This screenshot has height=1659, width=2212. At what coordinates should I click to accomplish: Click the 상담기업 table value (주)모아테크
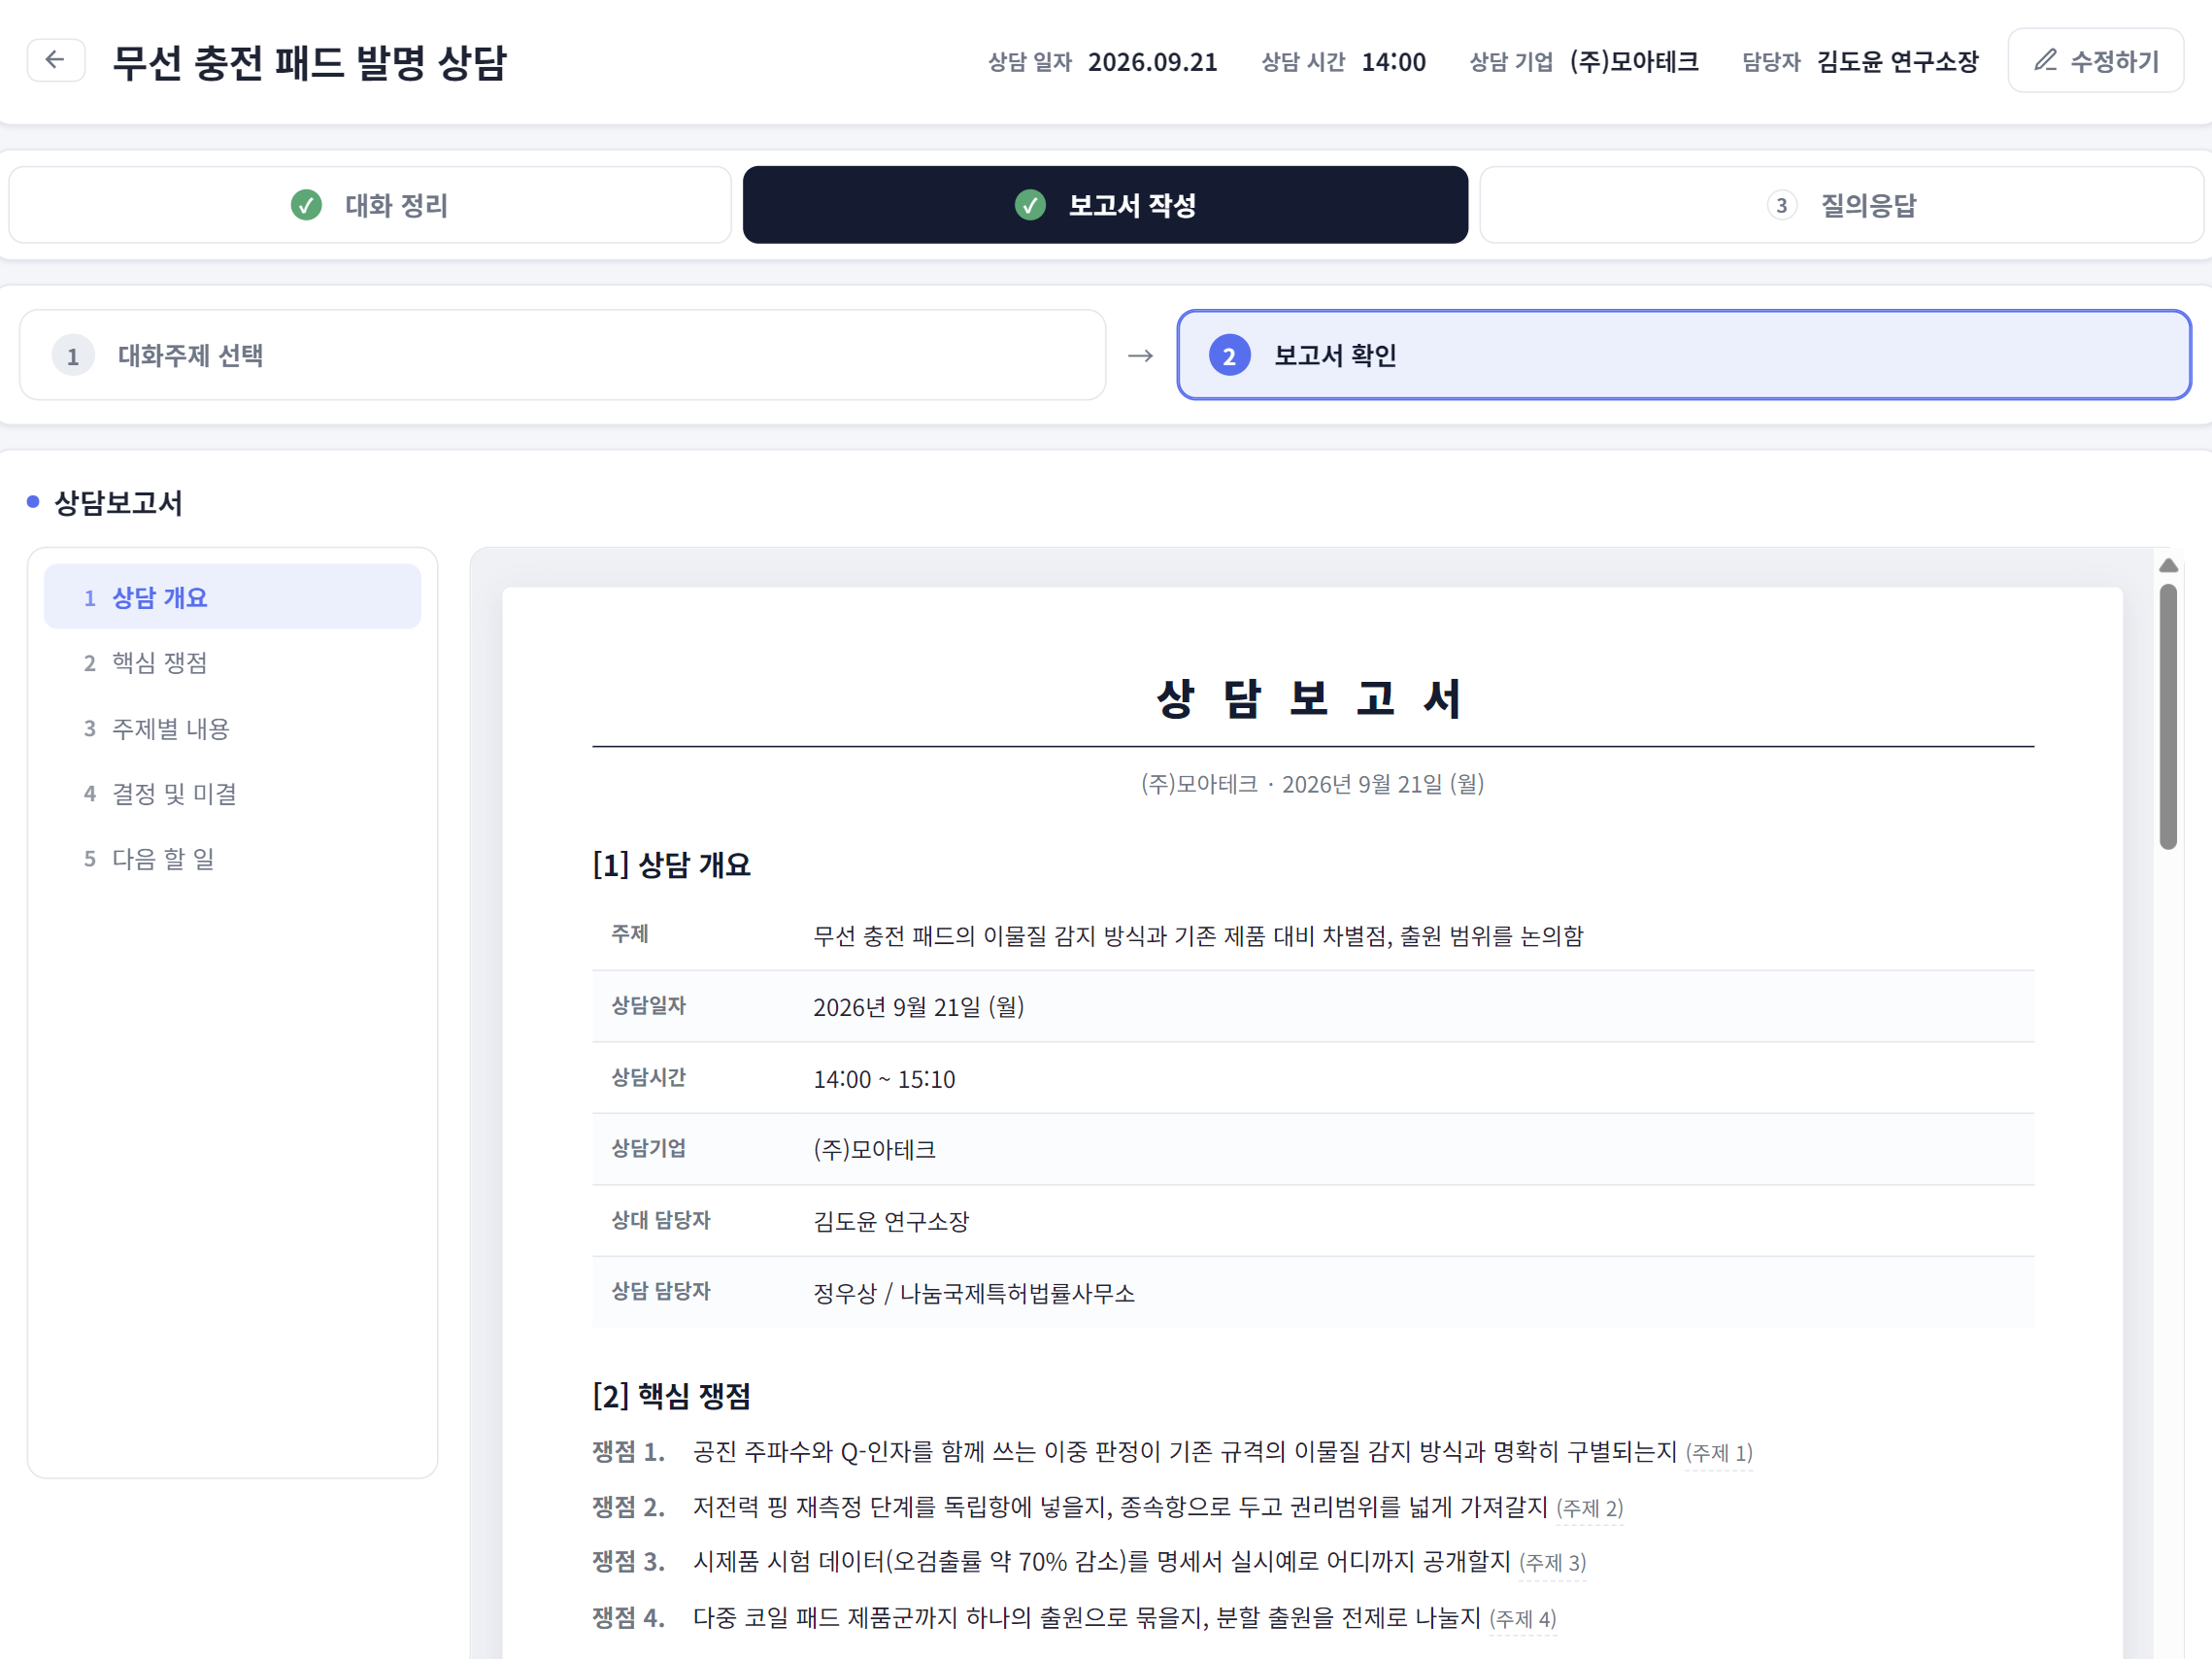pyautogui.click(x=874, y=1150)
